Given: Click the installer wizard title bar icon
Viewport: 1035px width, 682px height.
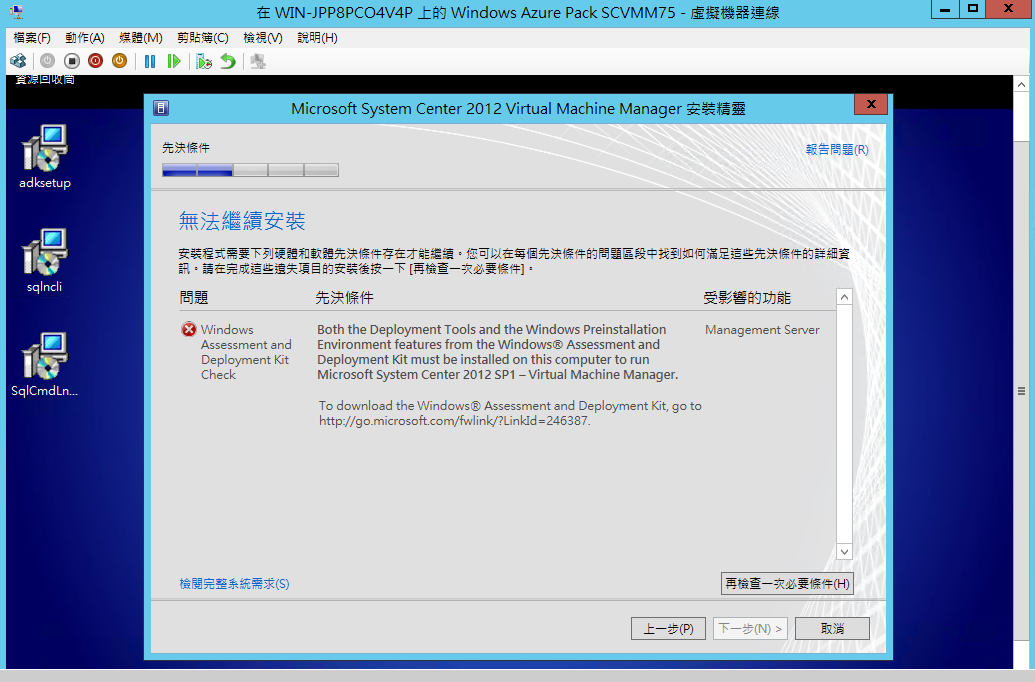Looking at the screenshot, I should (161, 108).
